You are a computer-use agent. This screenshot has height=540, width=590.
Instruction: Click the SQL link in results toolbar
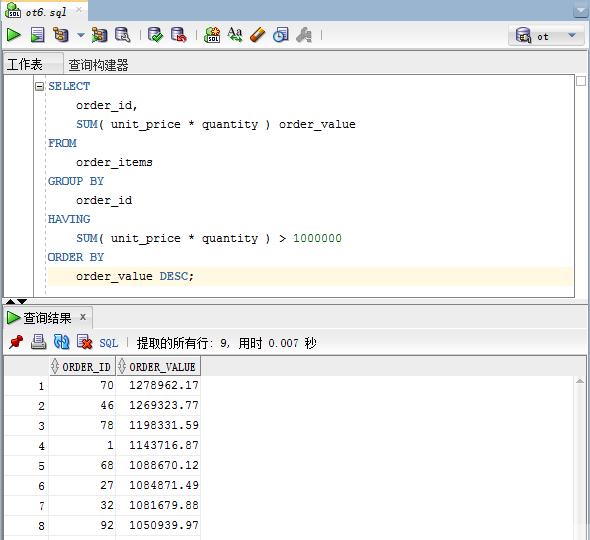pyautogui.click(x=109, y=343)
